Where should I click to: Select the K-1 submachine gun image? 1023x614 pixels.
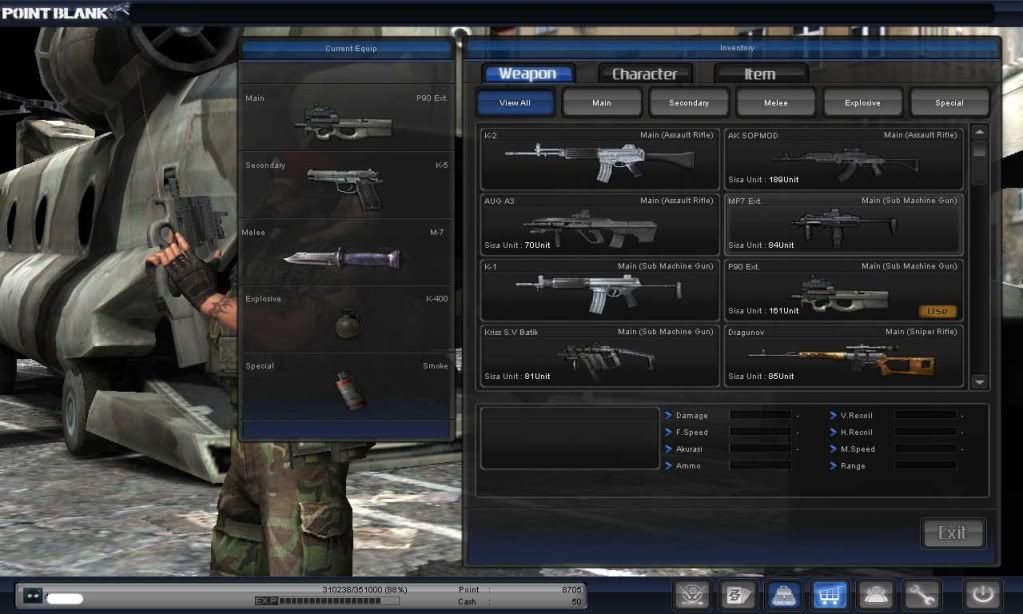[599, 292]
